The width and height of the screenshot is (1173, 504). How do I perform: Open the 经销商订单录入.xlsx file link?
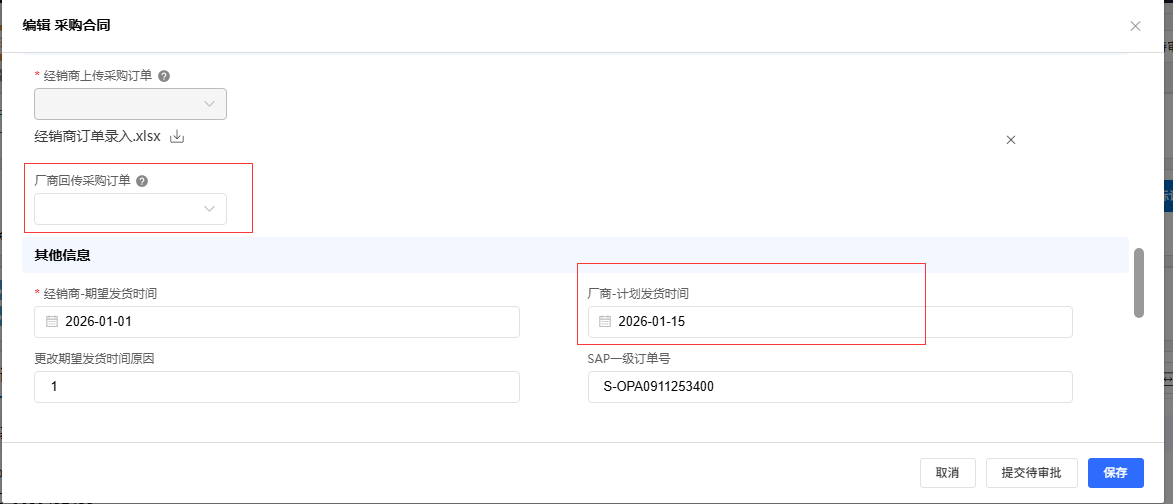(98, 137)
